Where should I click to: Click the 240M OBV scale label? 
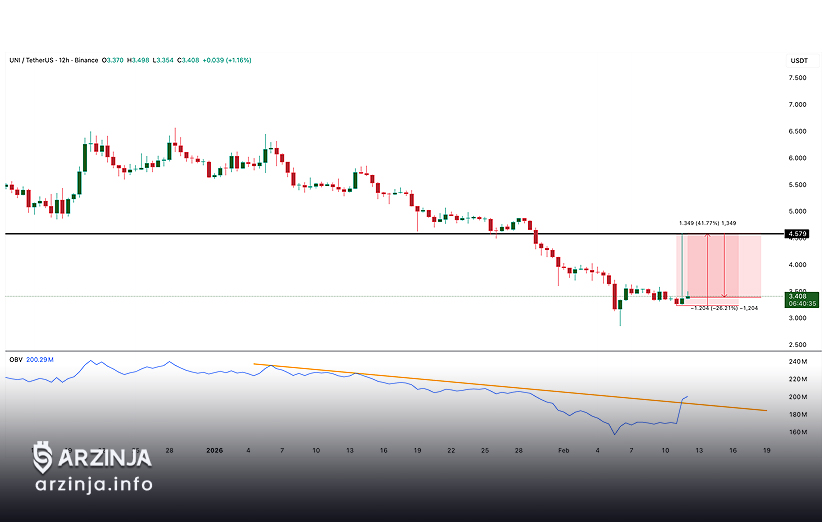coord(798,361)
